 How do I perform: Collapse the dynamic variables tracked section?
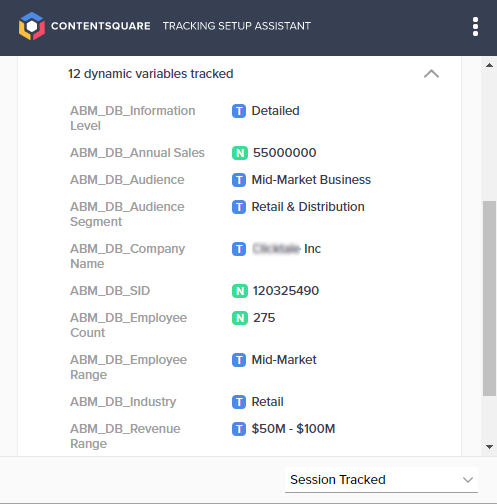tap(431, 74)
